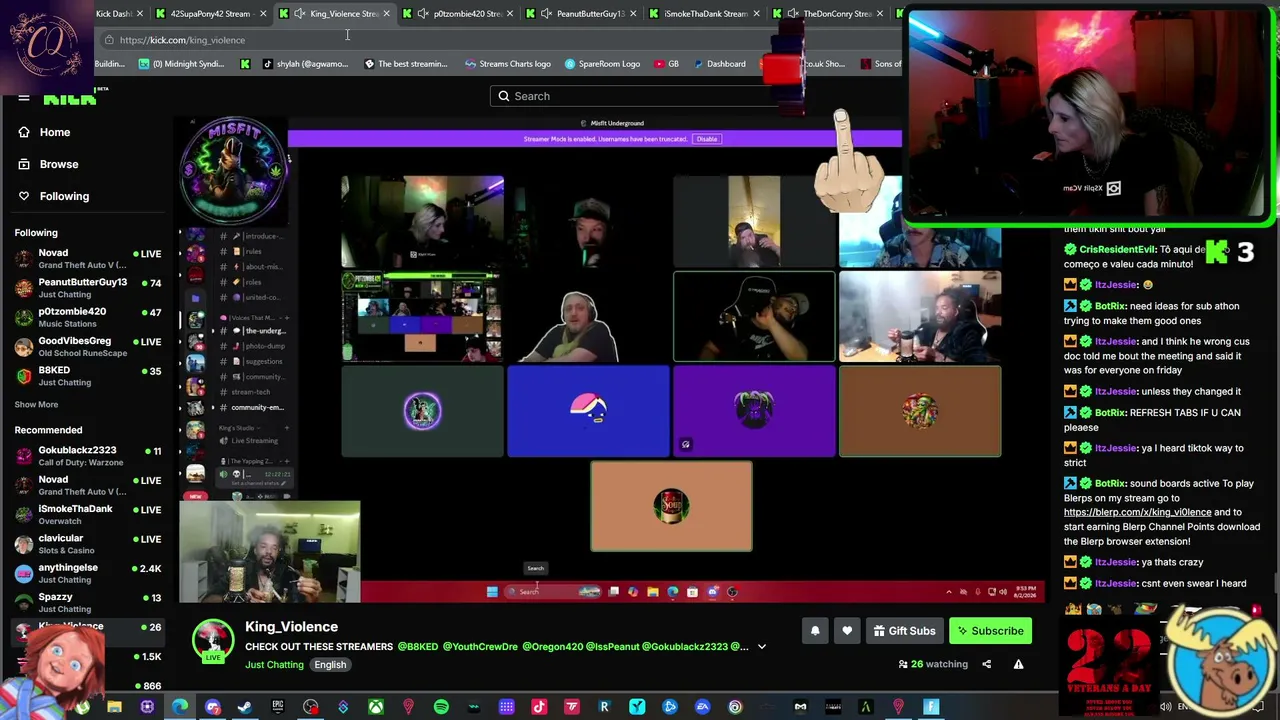Open the Midnight Syndi... bookmark

point(181,64)
